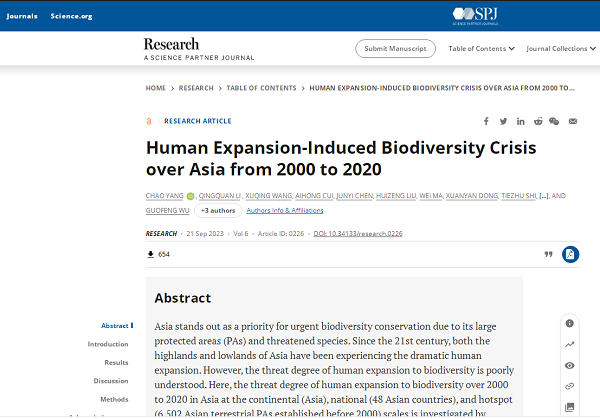Share article on LinkedIn

click(x=521, y=121)
